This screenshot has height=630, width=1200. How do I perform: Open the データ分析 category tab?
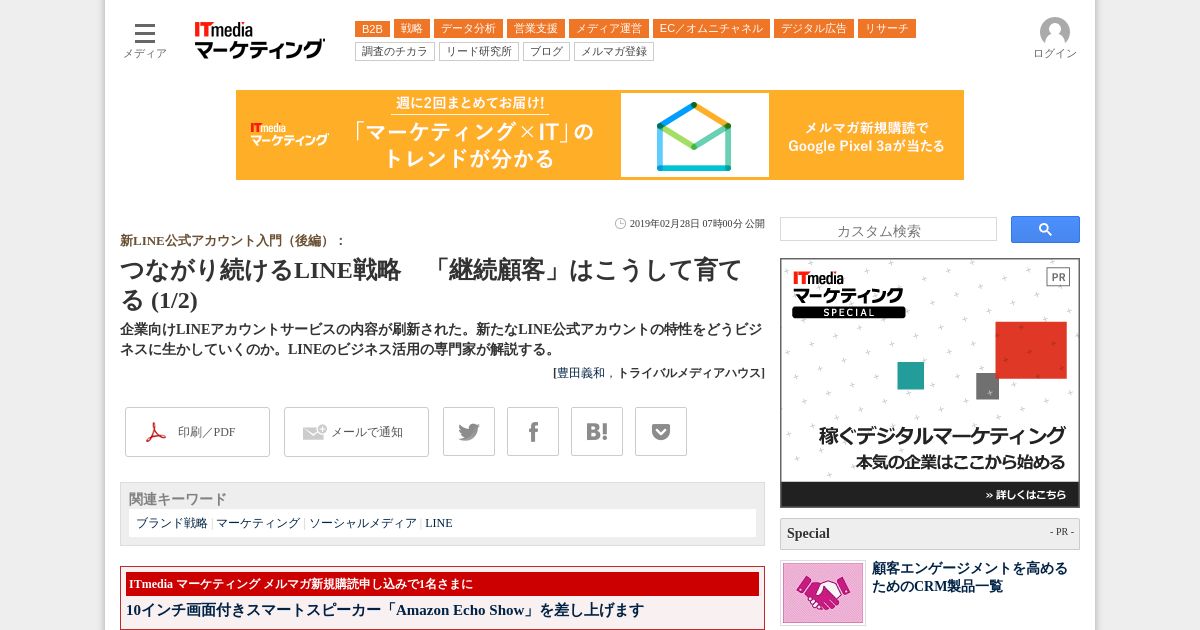point(468,29)
